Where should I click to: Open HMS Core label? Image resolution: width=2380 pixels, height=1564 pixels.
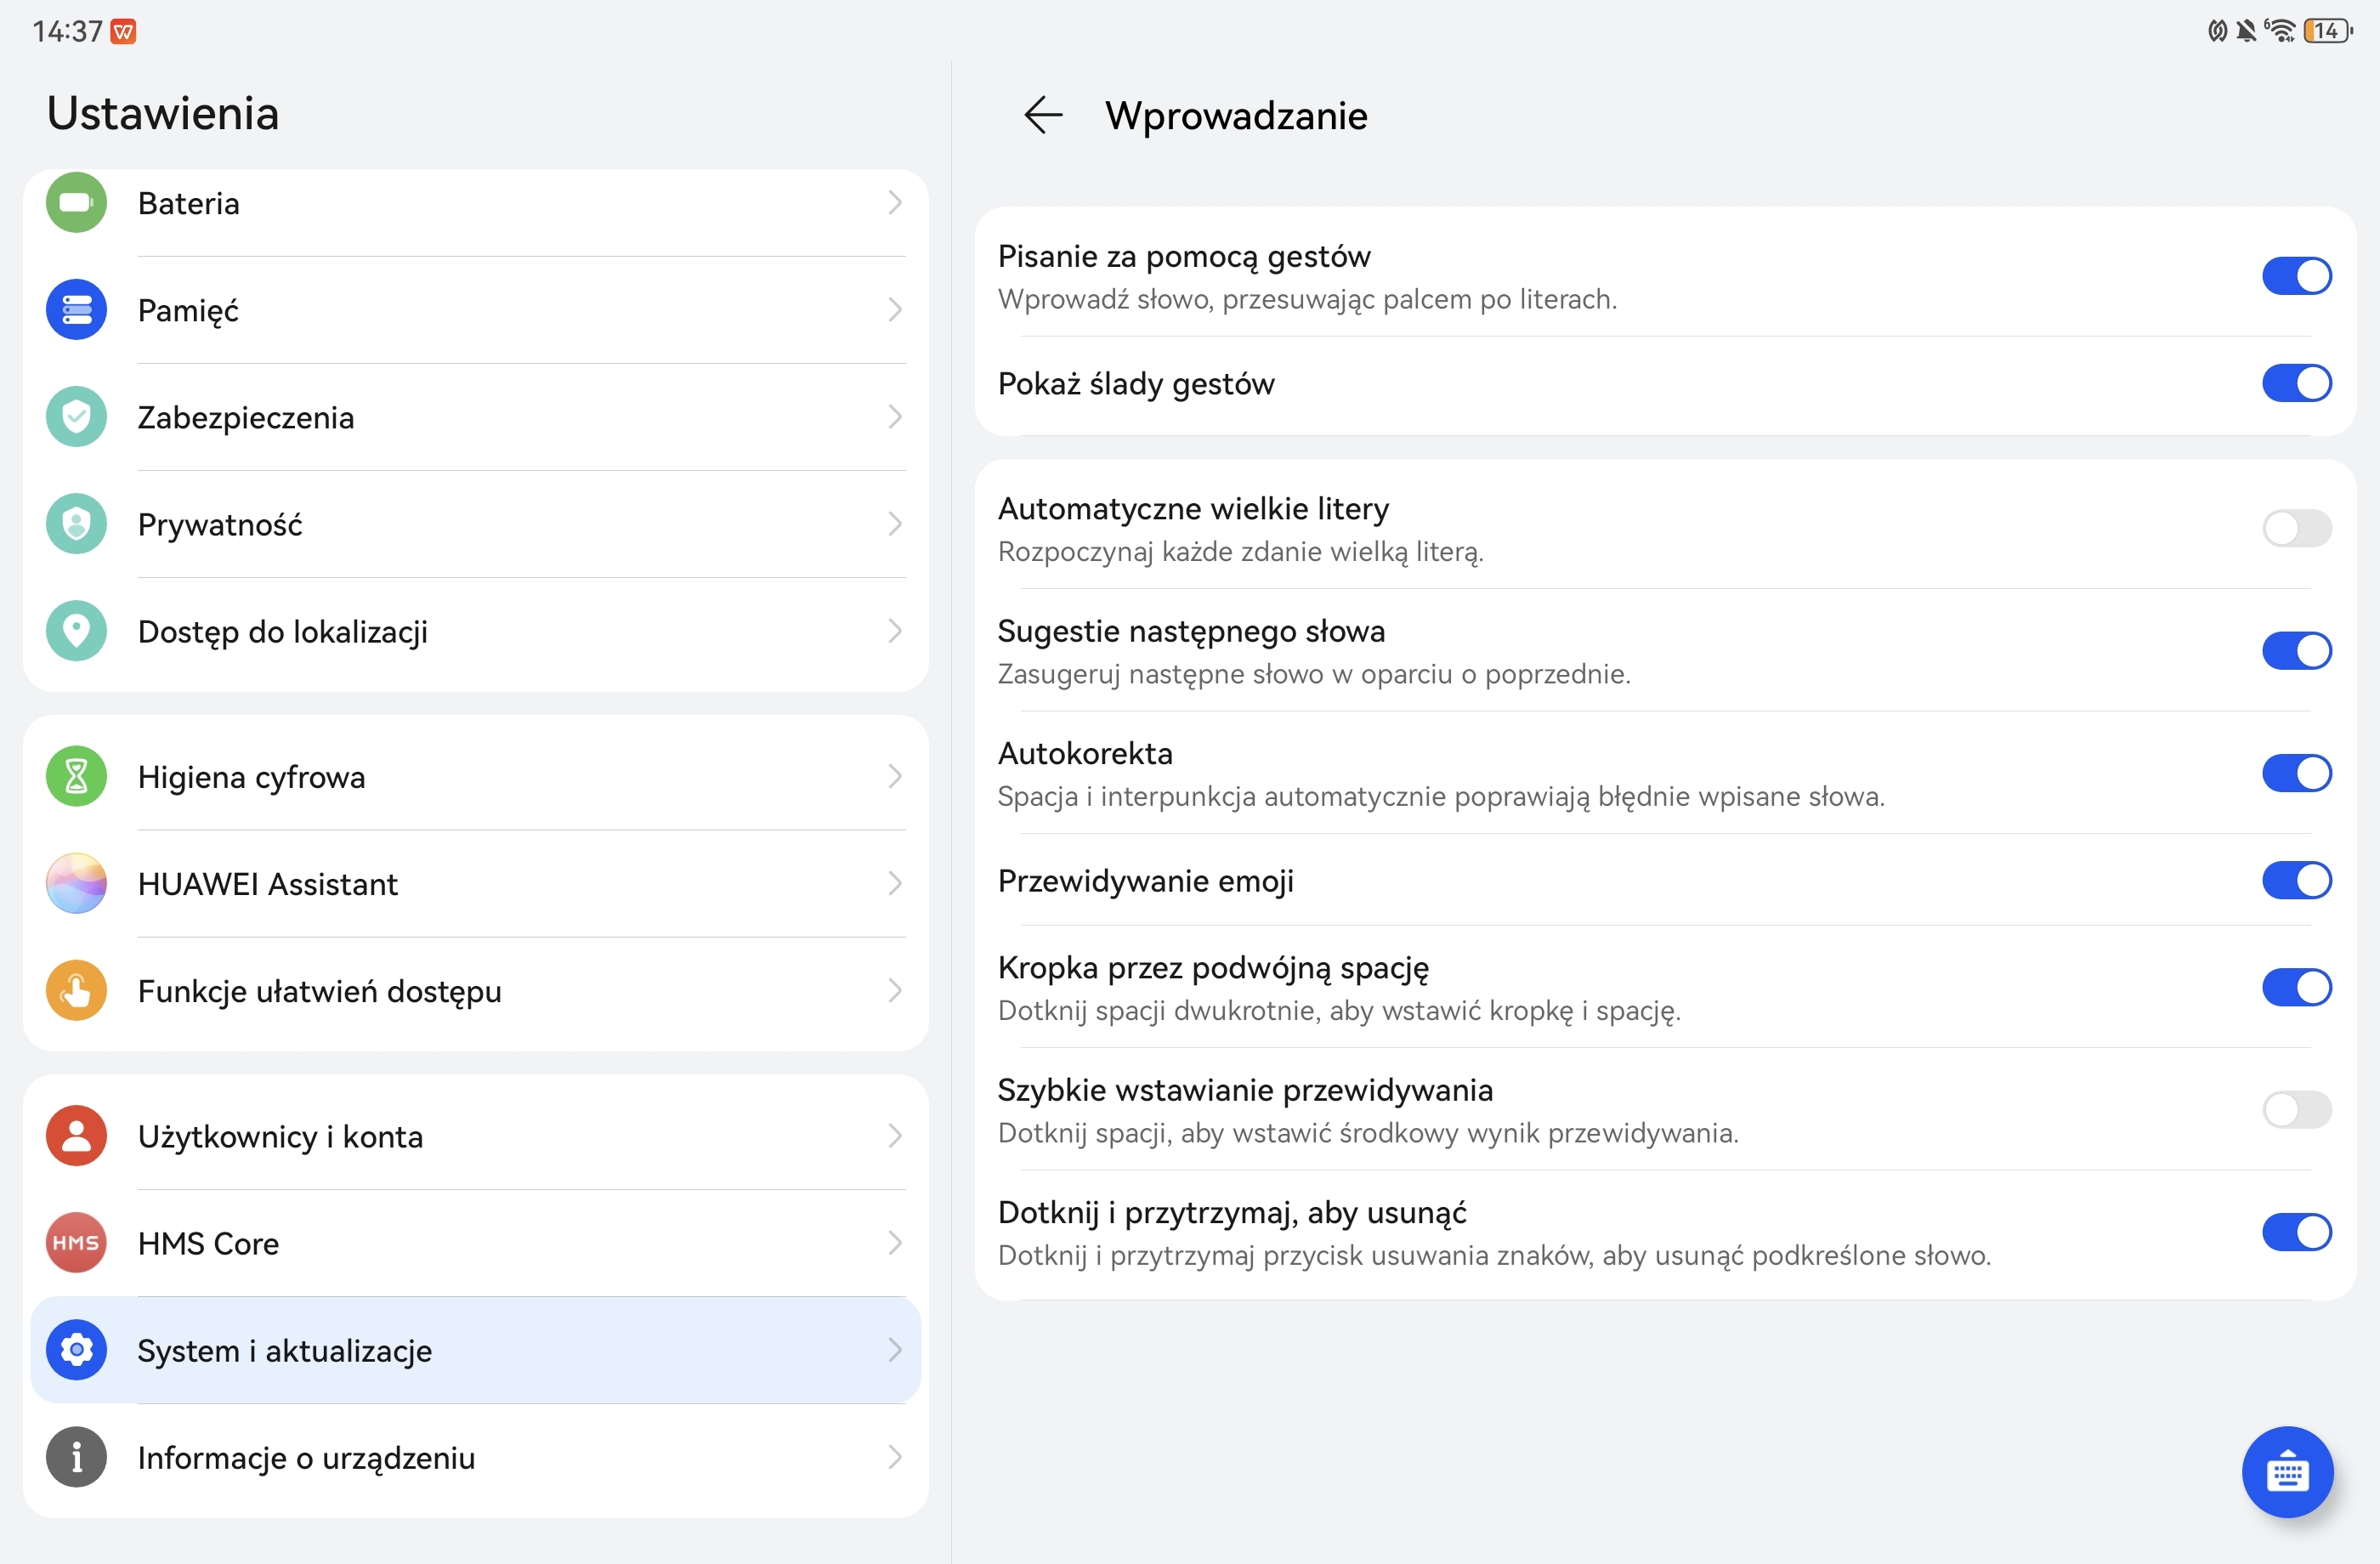pyautogui.click(x=209, y=1243)
